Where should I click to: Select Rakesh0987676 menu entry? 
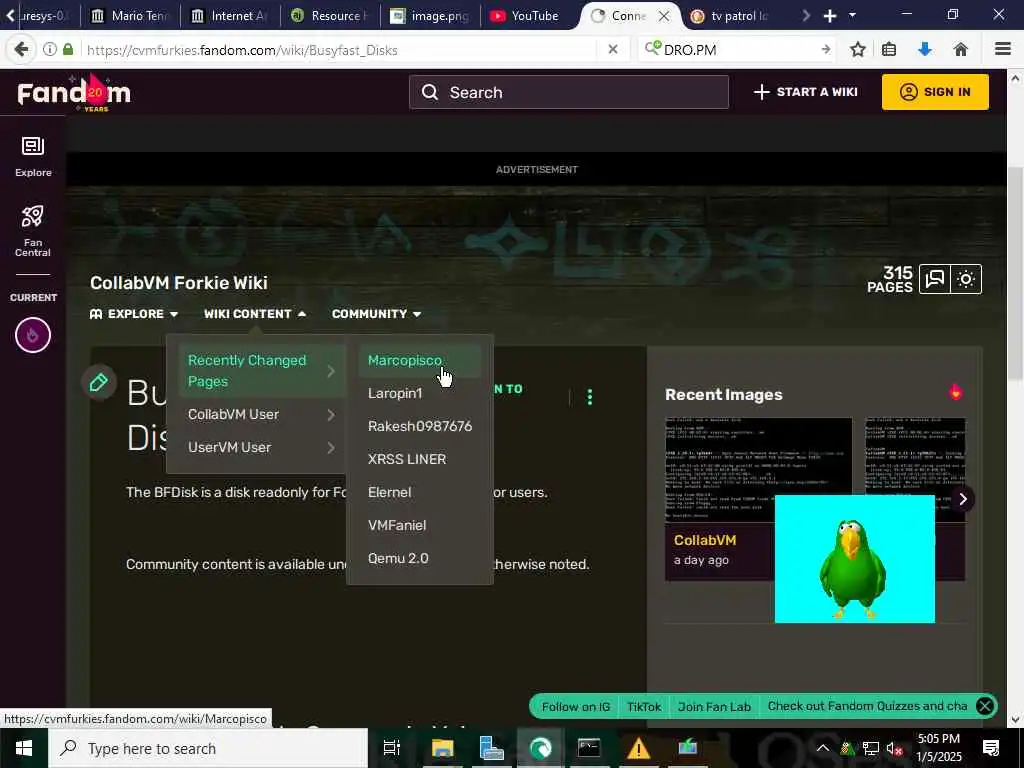pos(419,426)
